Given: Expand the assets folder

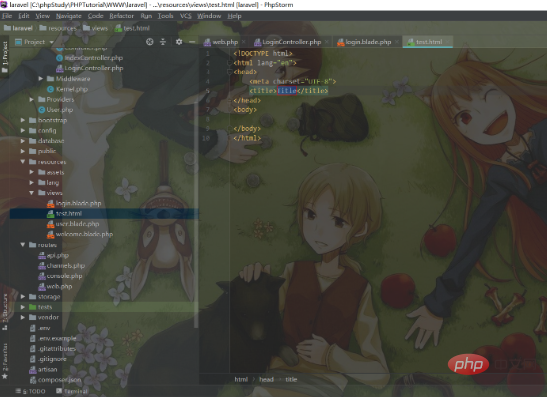Looking at the screenshot, I should (x=32, y=172).
